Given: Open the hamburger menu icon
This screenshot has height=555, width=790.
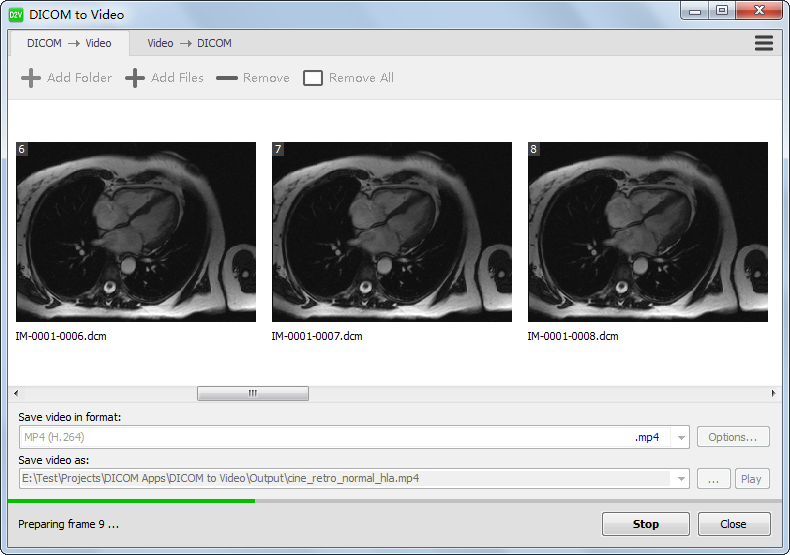Looking at the screenshot, I should pyautogui.click(x=764, y=43).
